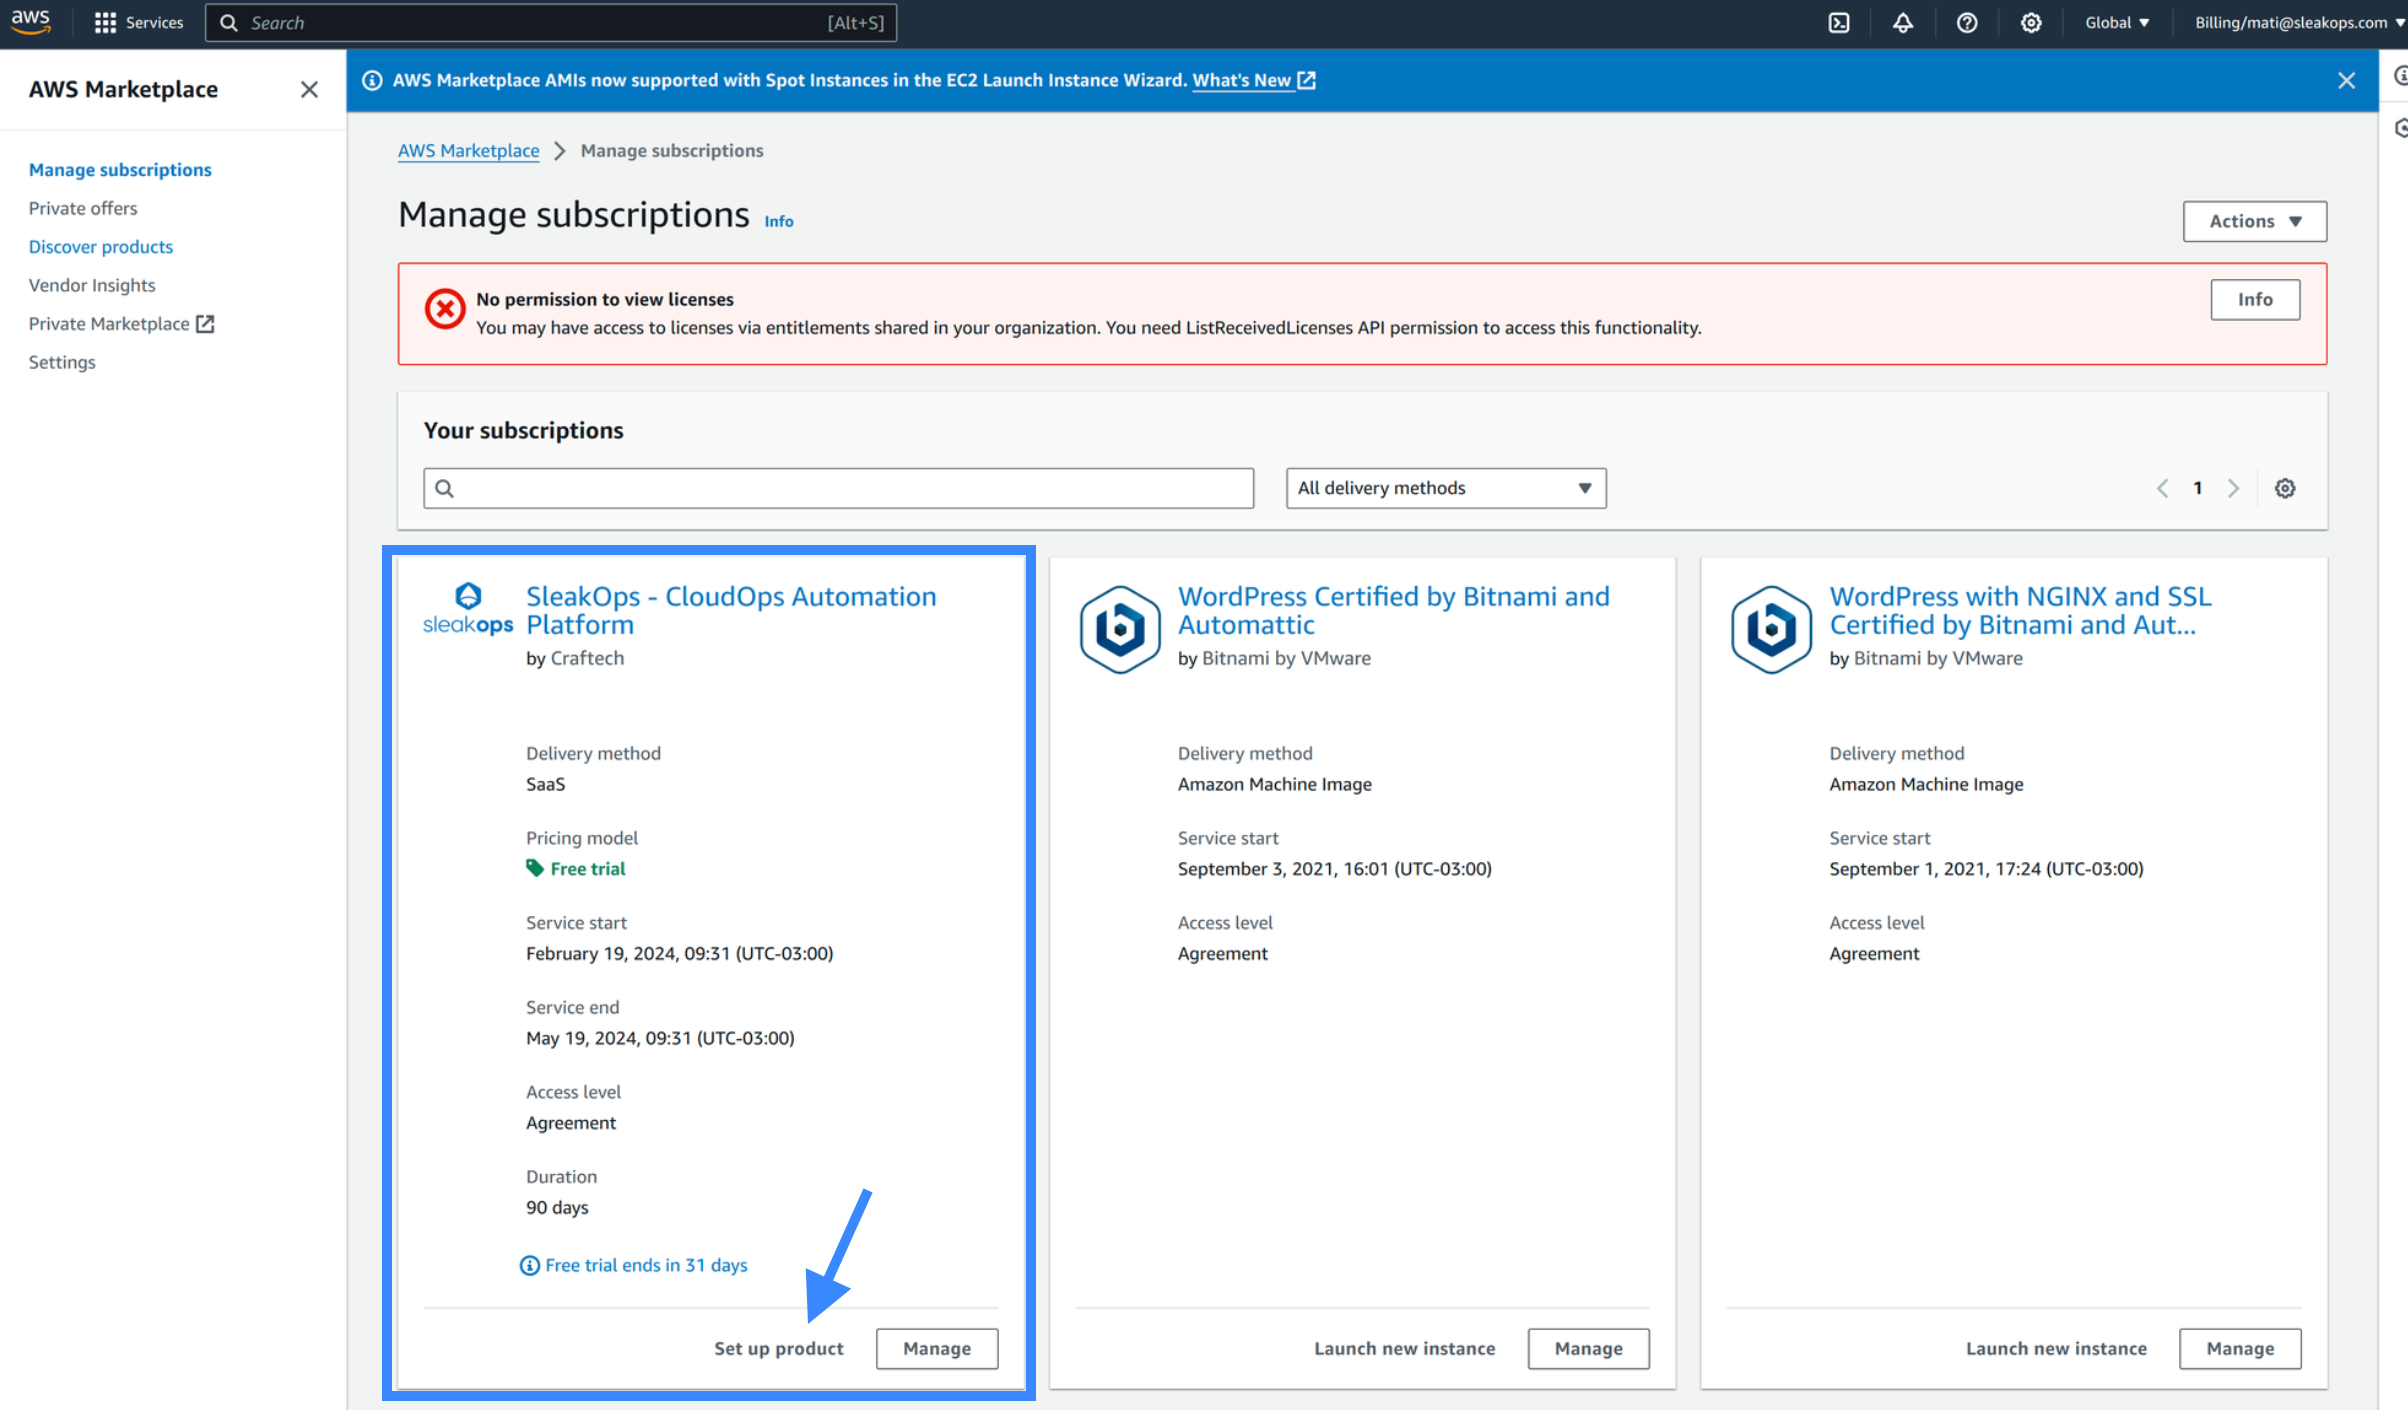
Task: Open the subscriptions list preferences gear
Action: click(x=2285, y=488)
